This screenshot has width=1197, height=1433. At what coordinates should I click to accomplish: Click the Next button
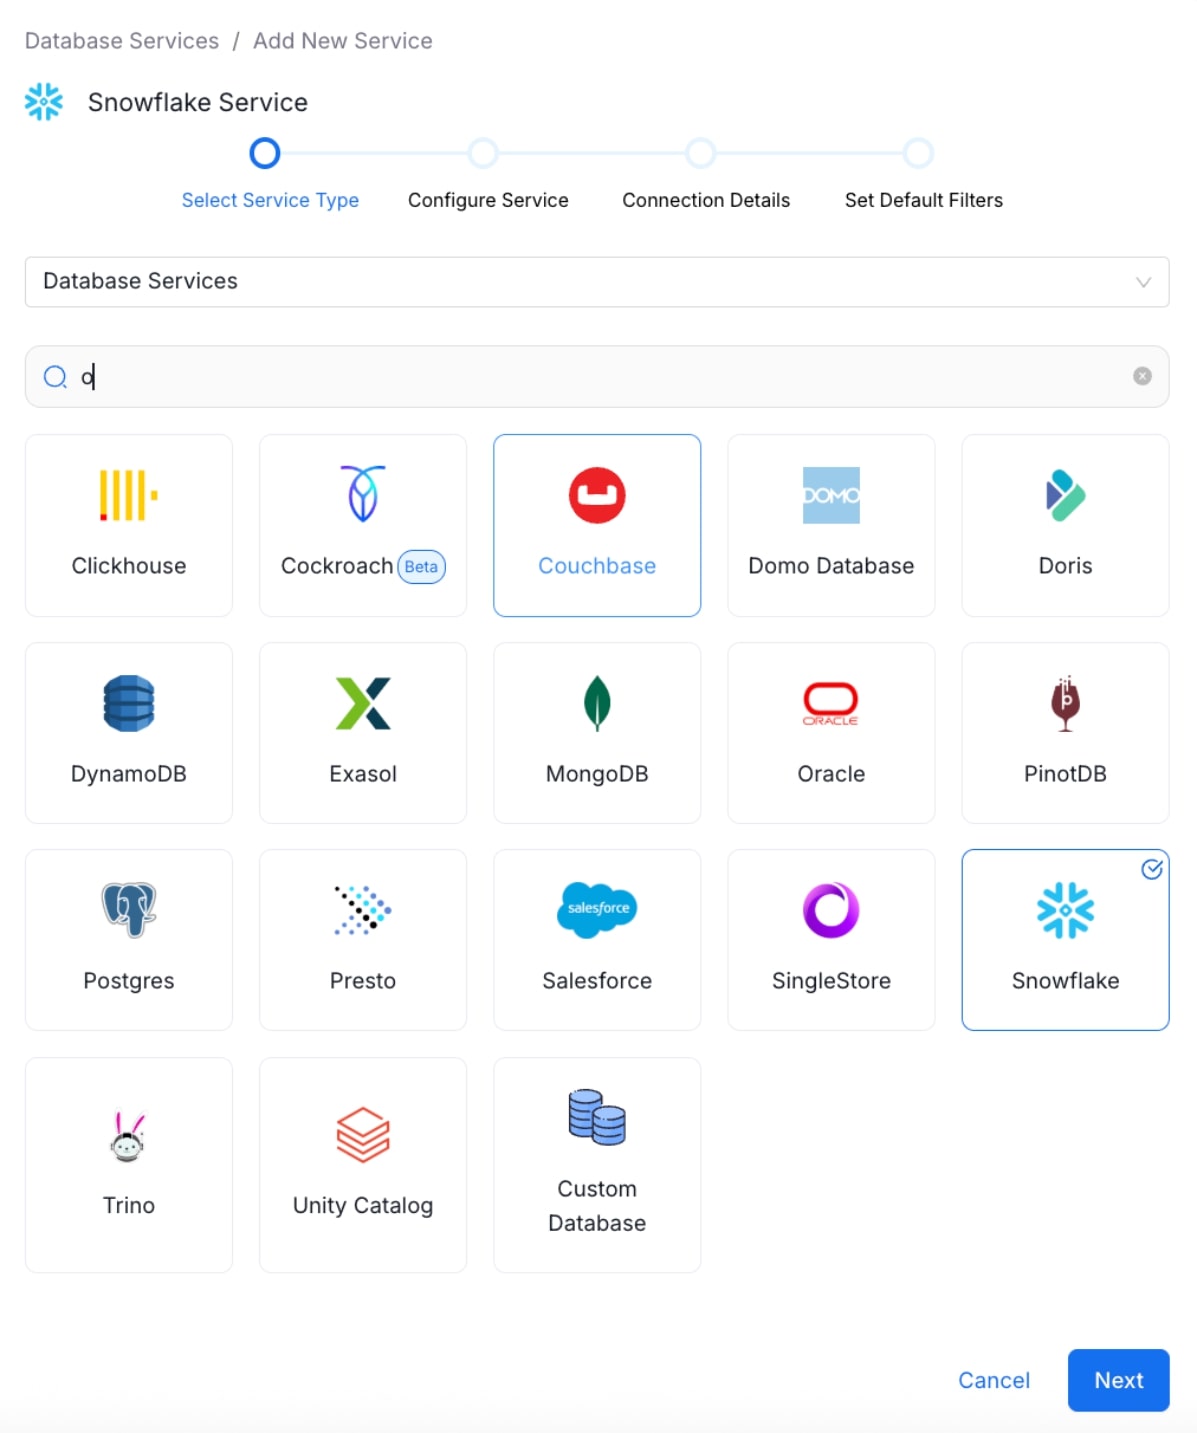pos(1118,1380)
